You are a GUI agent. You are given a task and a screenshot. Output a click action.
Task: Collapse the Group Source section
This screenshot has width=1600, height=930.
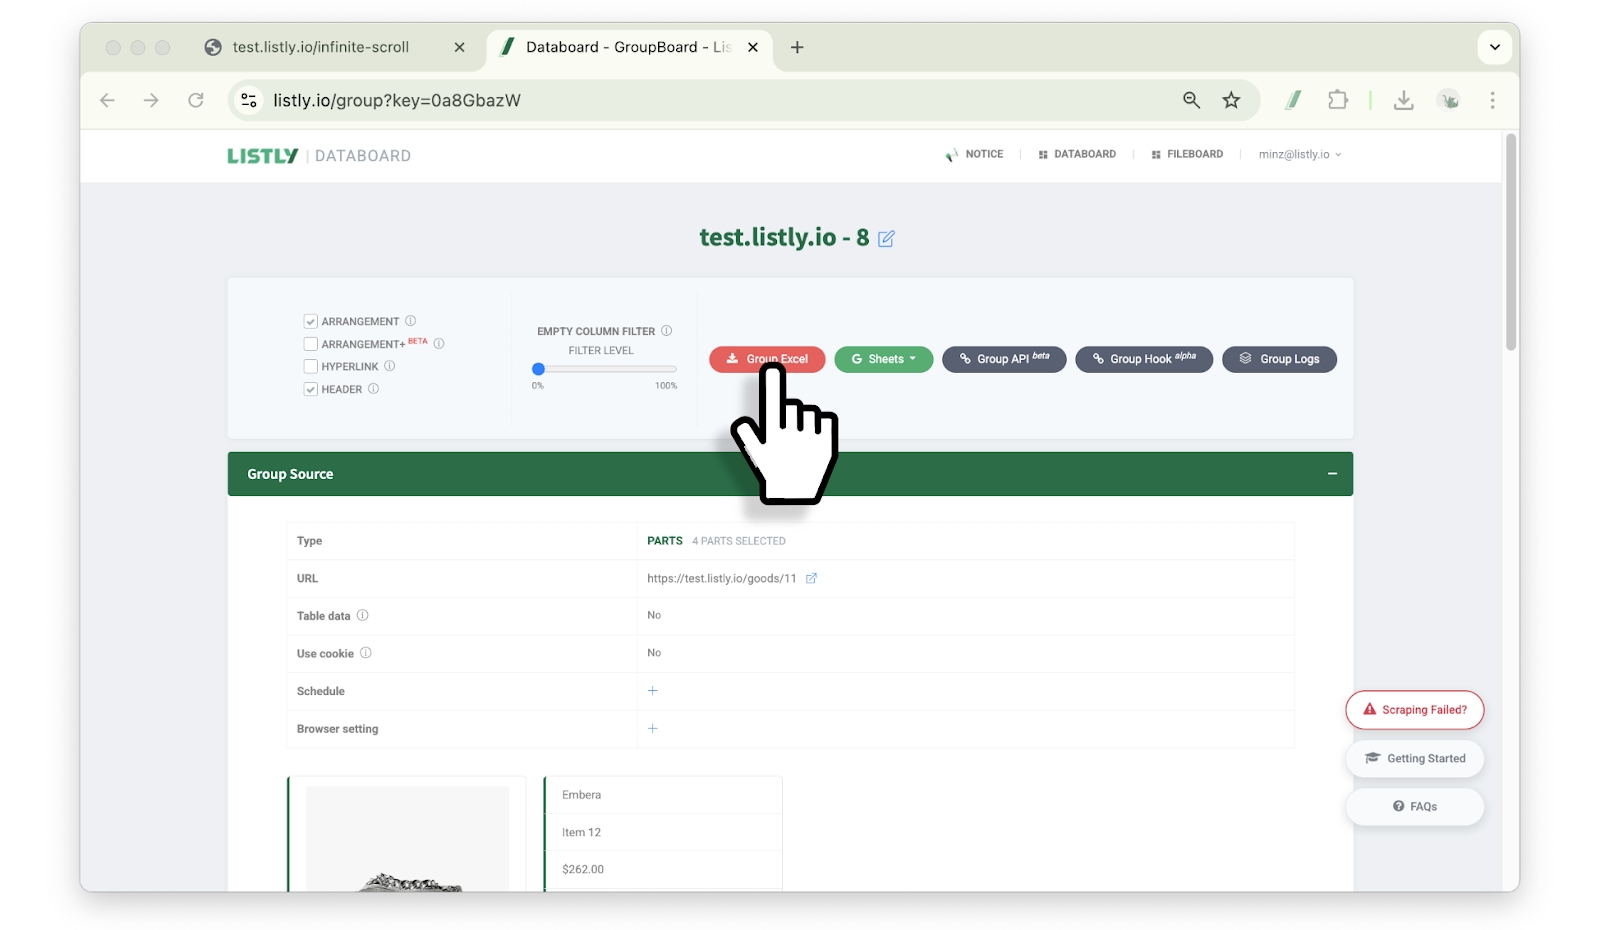point(1332,474)
